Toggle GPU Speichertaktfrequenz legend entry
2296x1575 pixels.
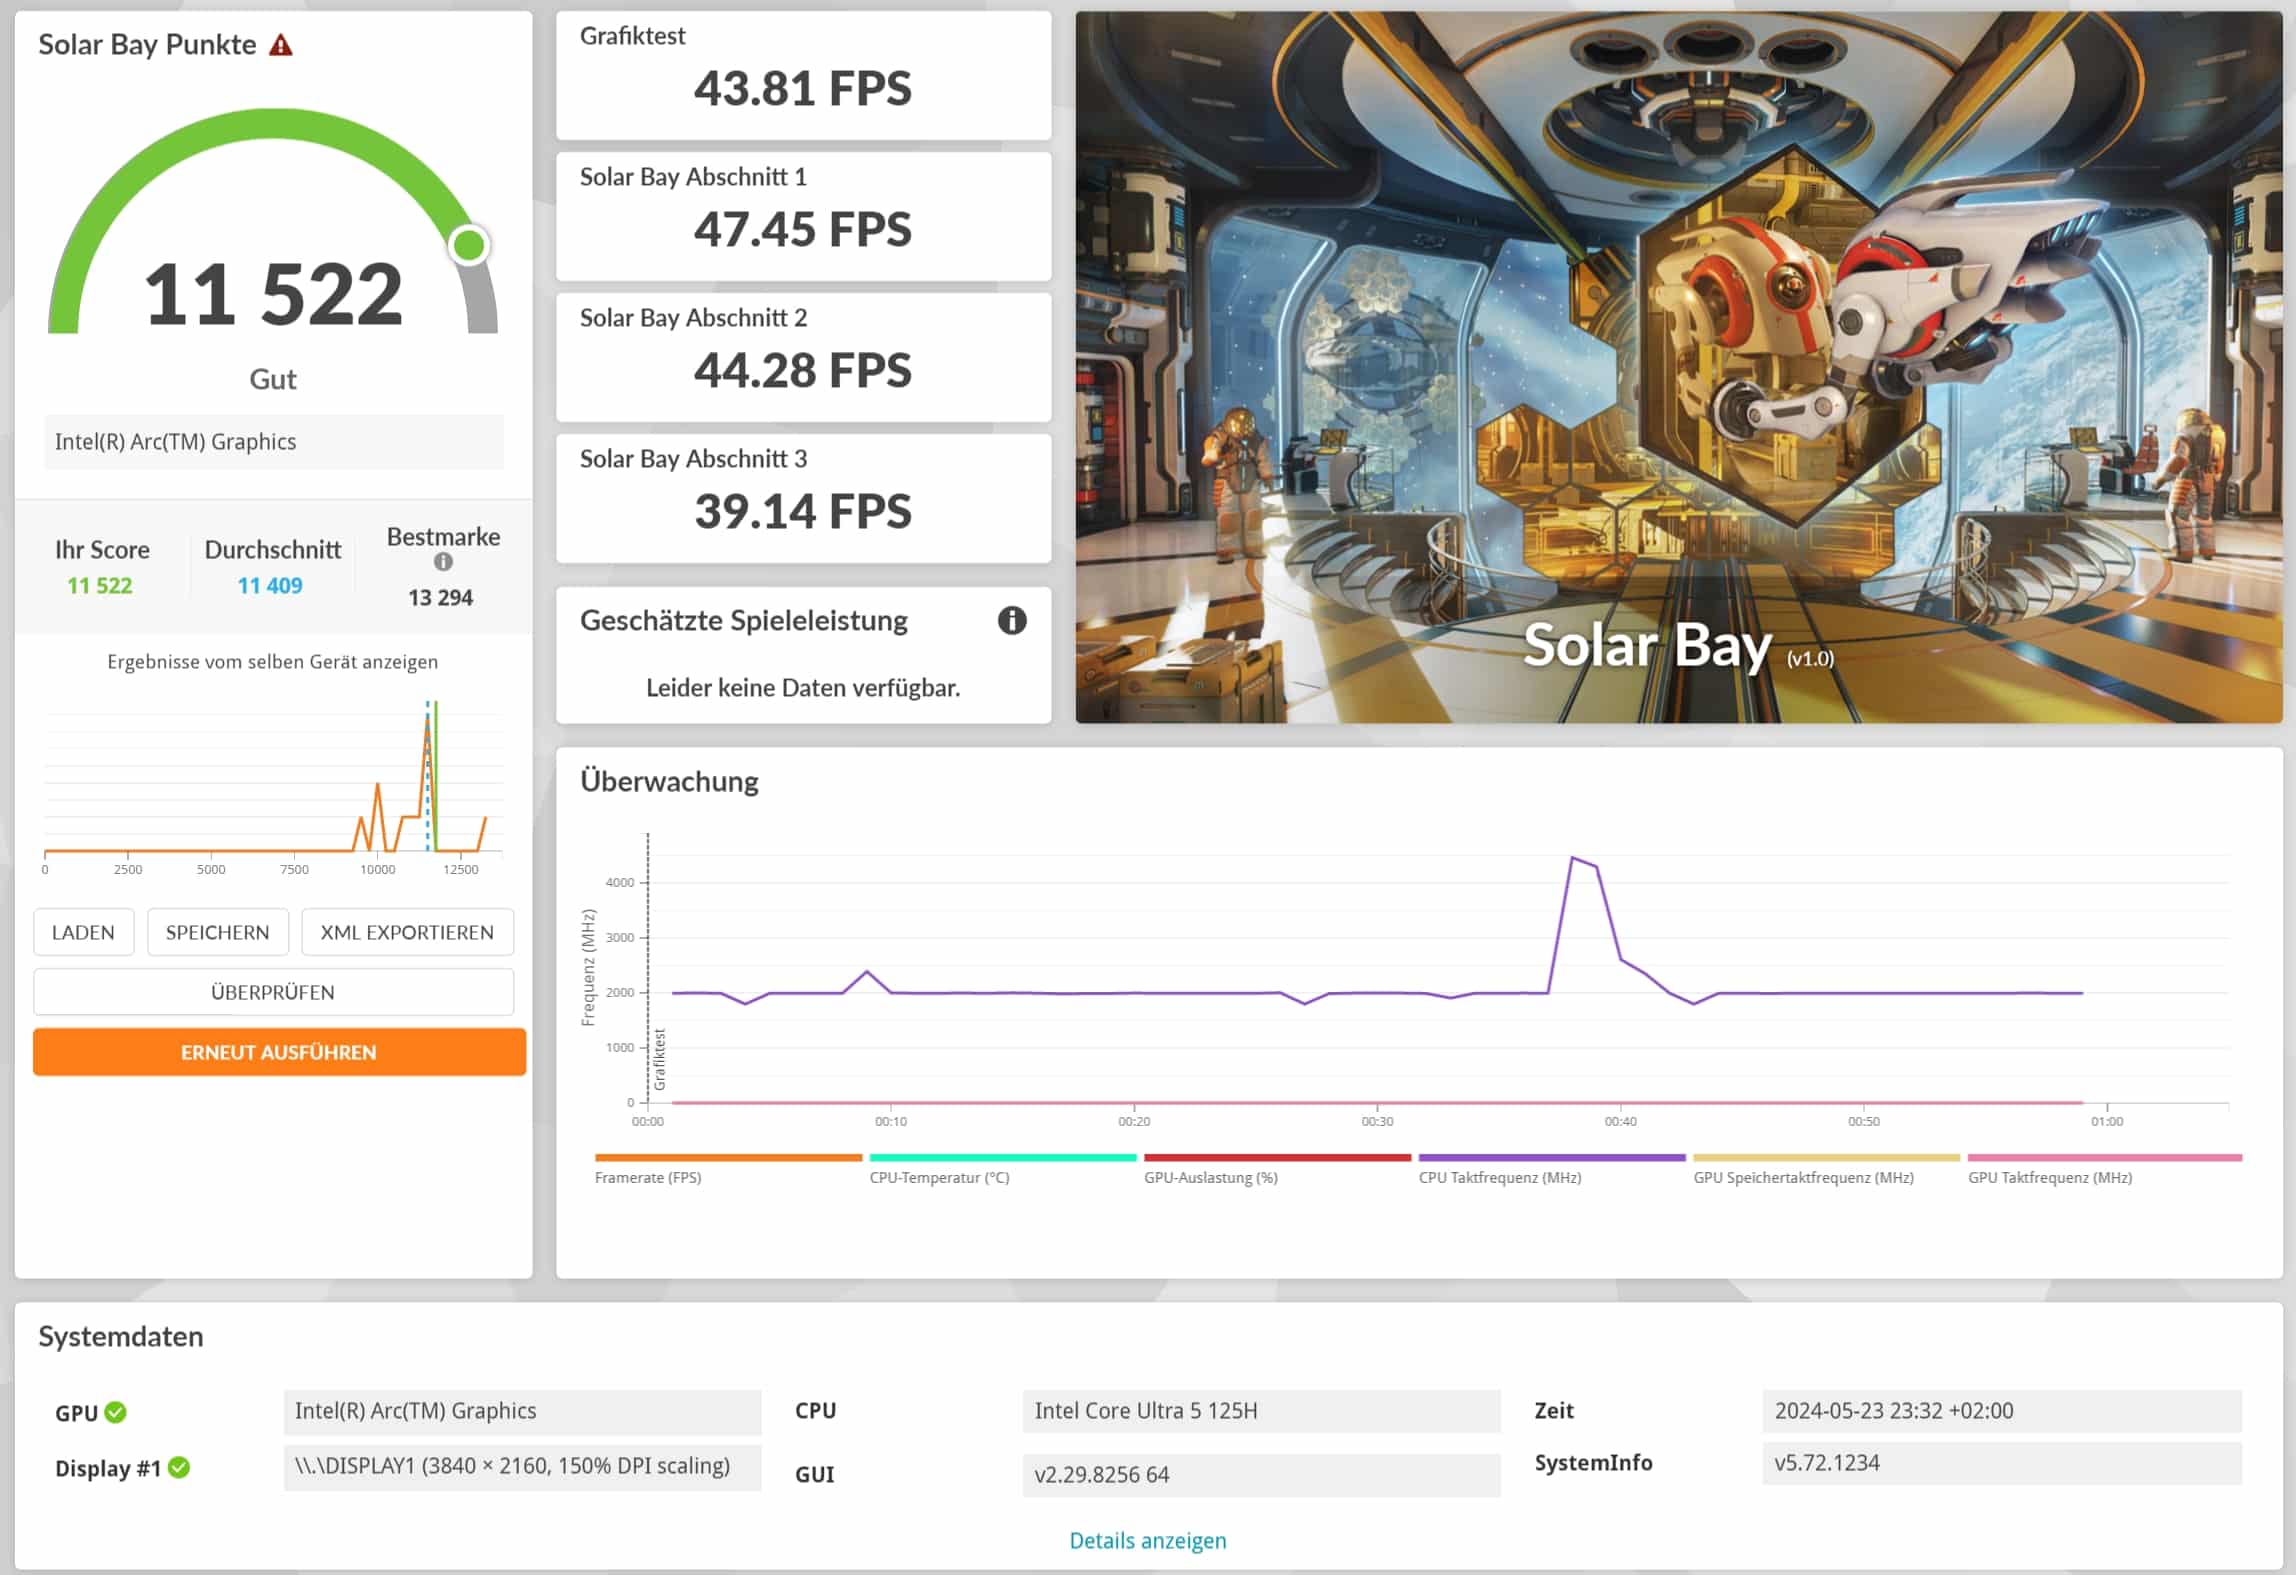pyautogui.click(x=1803, y=1177)
